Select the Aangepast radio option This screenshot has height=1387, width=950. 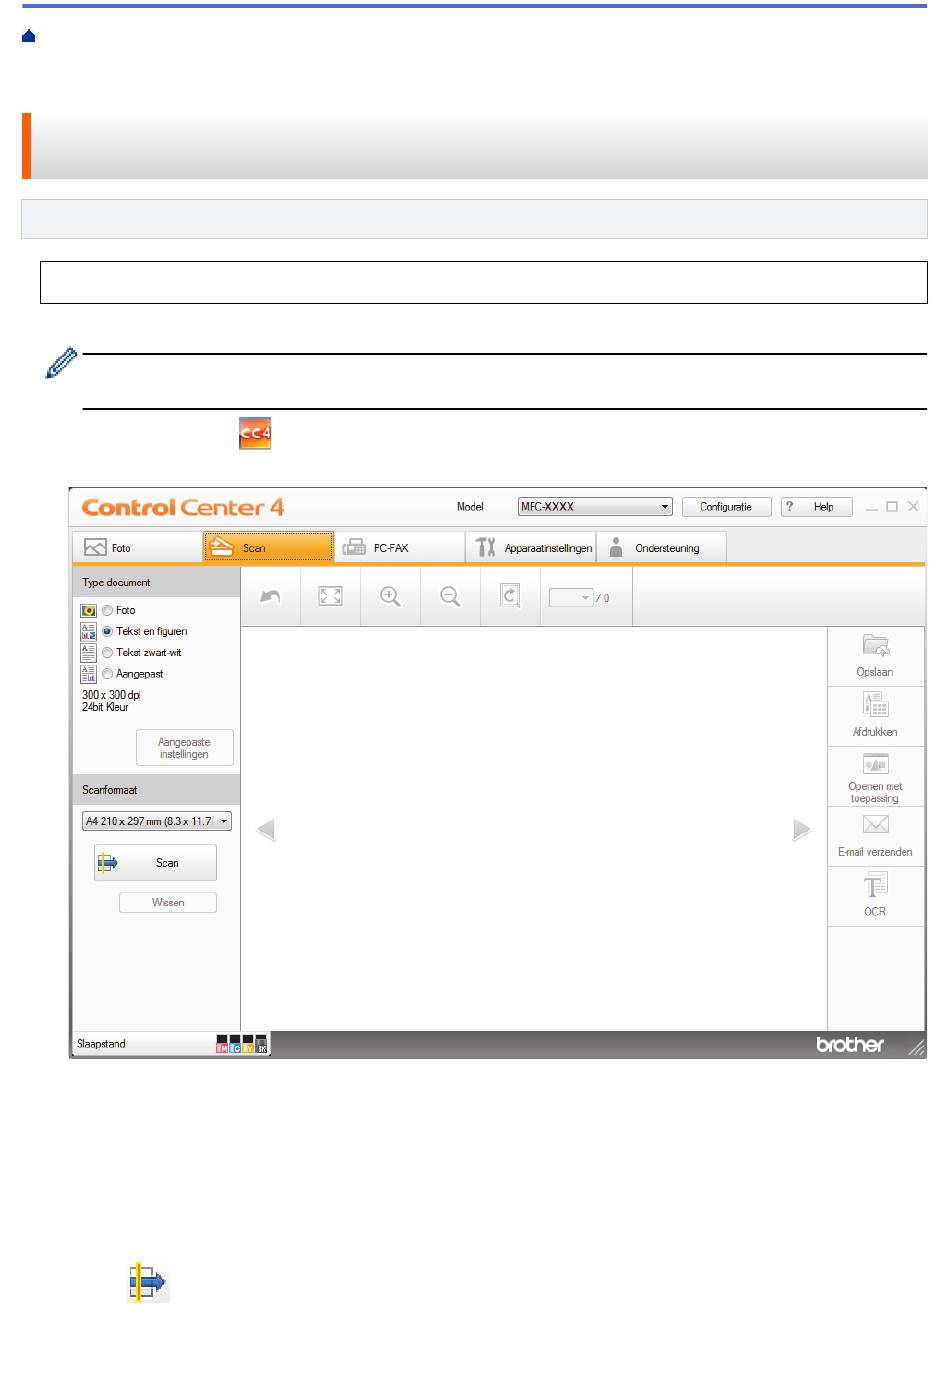pyautogui.click(x=107, y=674)
